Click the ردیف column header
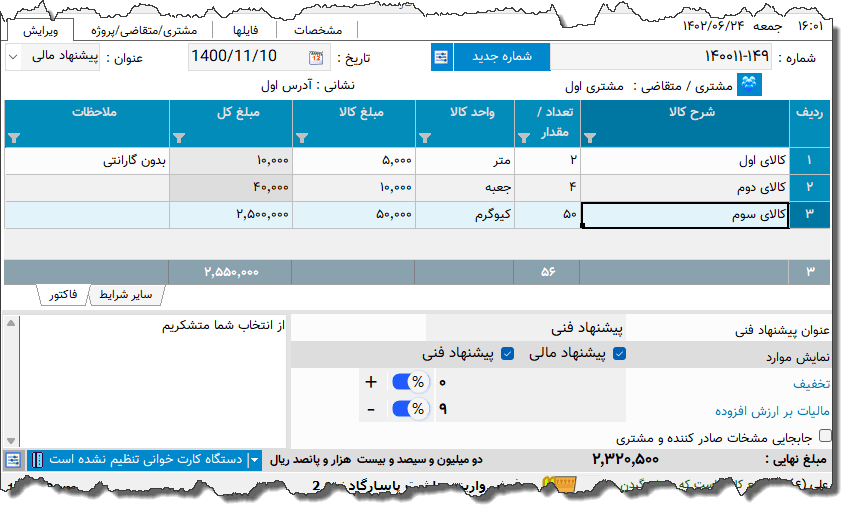Viewport: 841px width, 505px height. [x=809, y=123]
